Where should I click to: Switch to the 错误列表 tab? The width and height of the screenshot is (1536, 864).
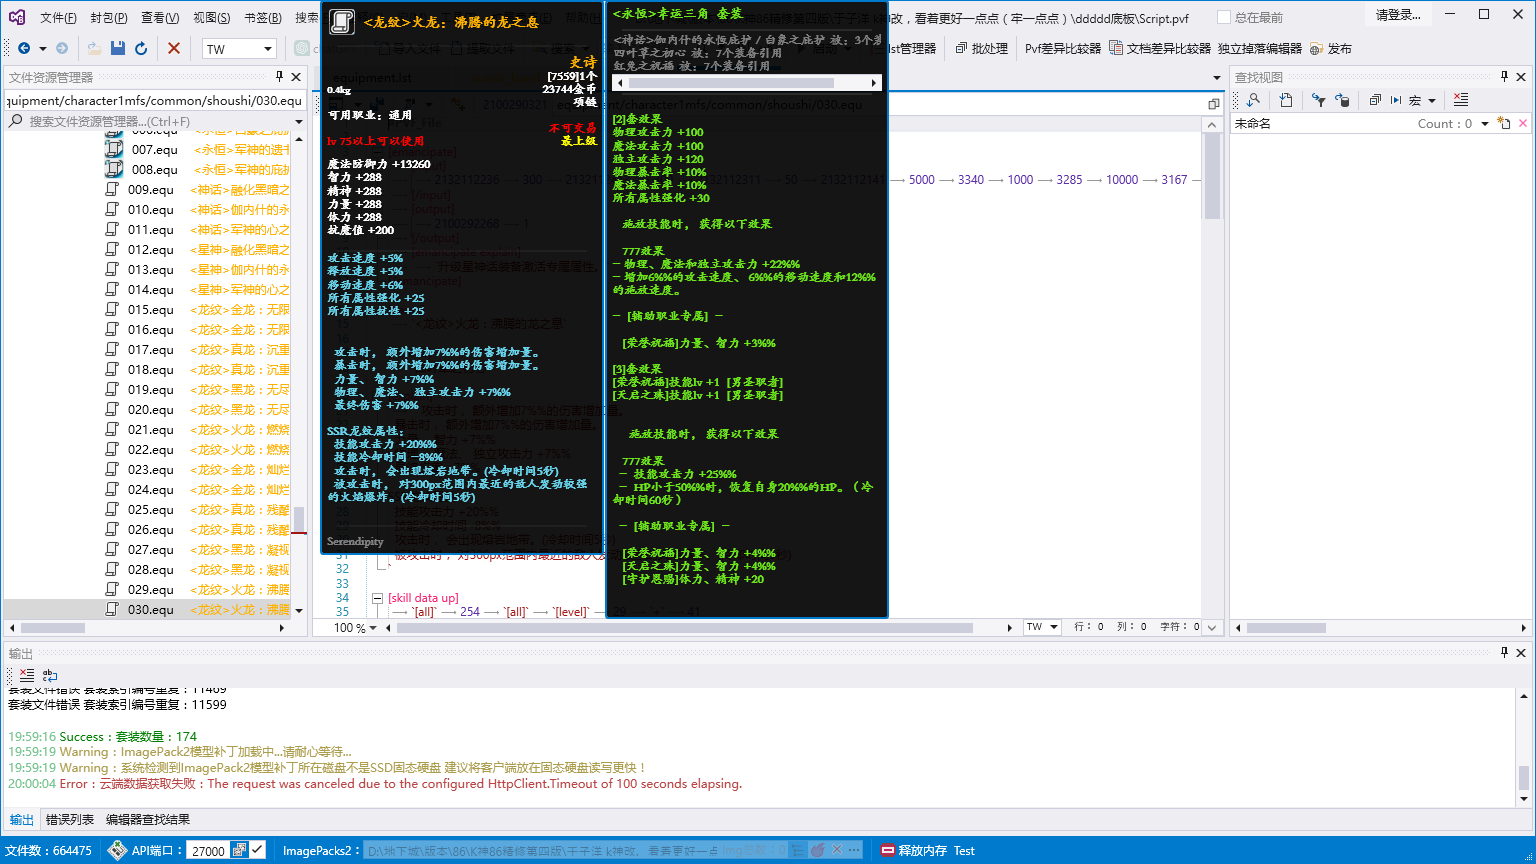click(x=72, y=820)
